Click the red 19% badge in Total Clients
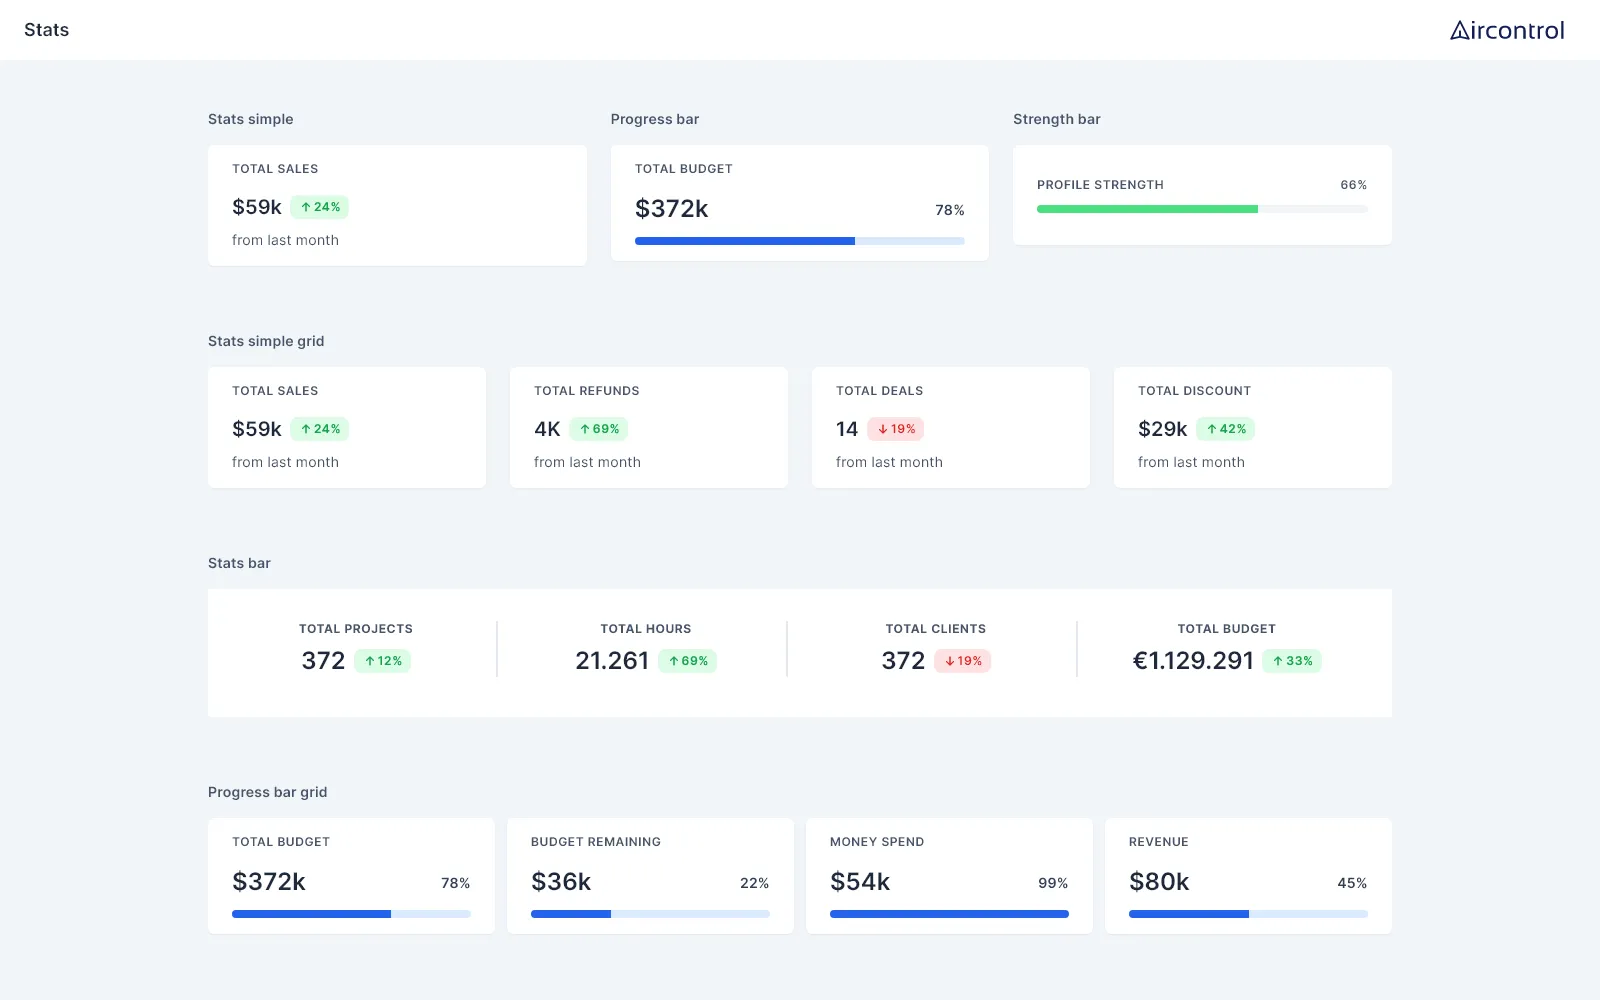Image resolution: width=1600 pixels, height=1000 pixels. pyautogui.click(x=963, y=661)
